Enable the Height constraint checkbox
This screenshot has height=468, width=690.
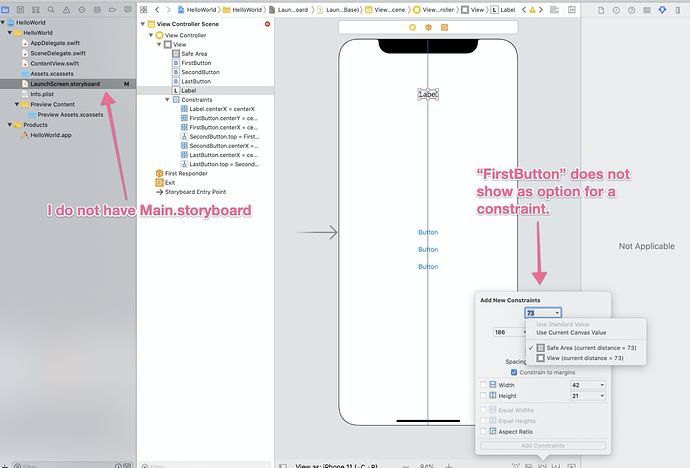pos(483,395)
